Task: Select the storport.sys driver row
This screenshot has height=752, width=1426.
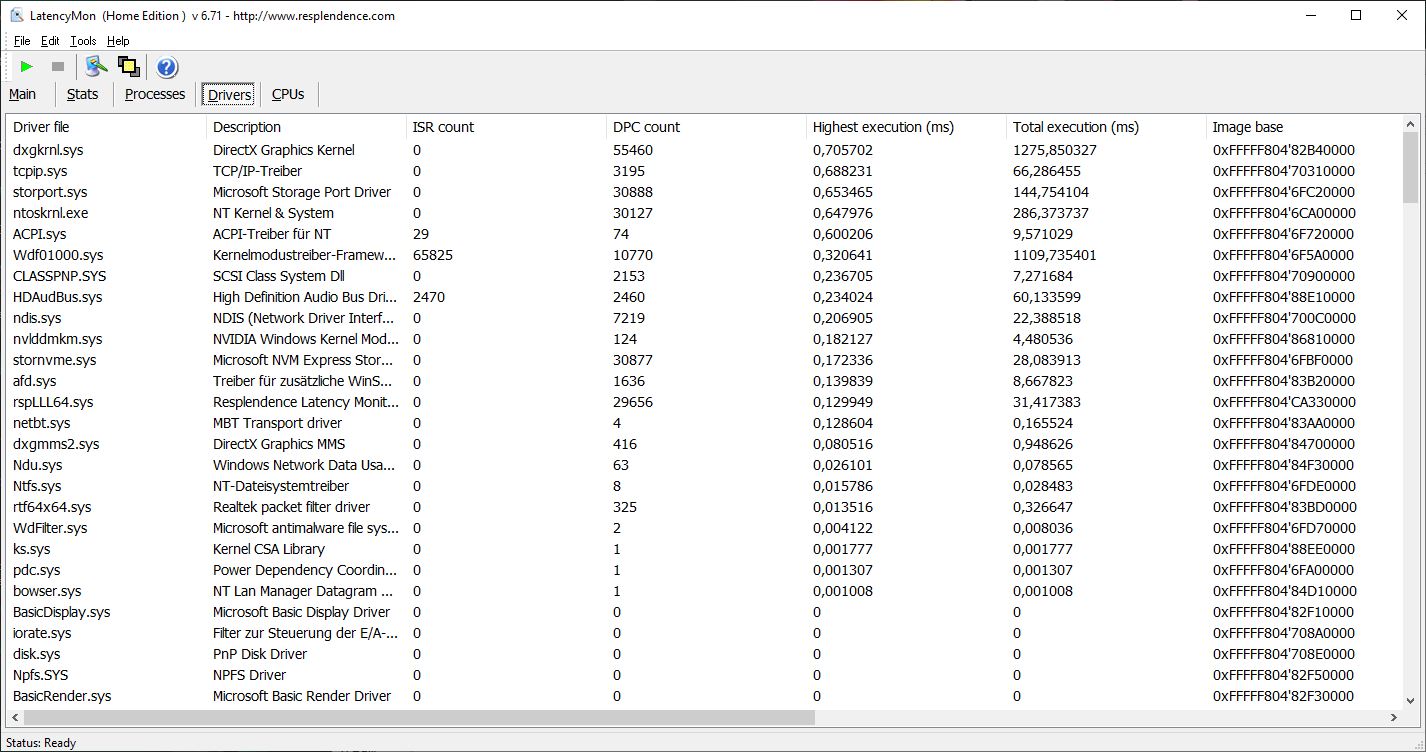Action: 704,192
